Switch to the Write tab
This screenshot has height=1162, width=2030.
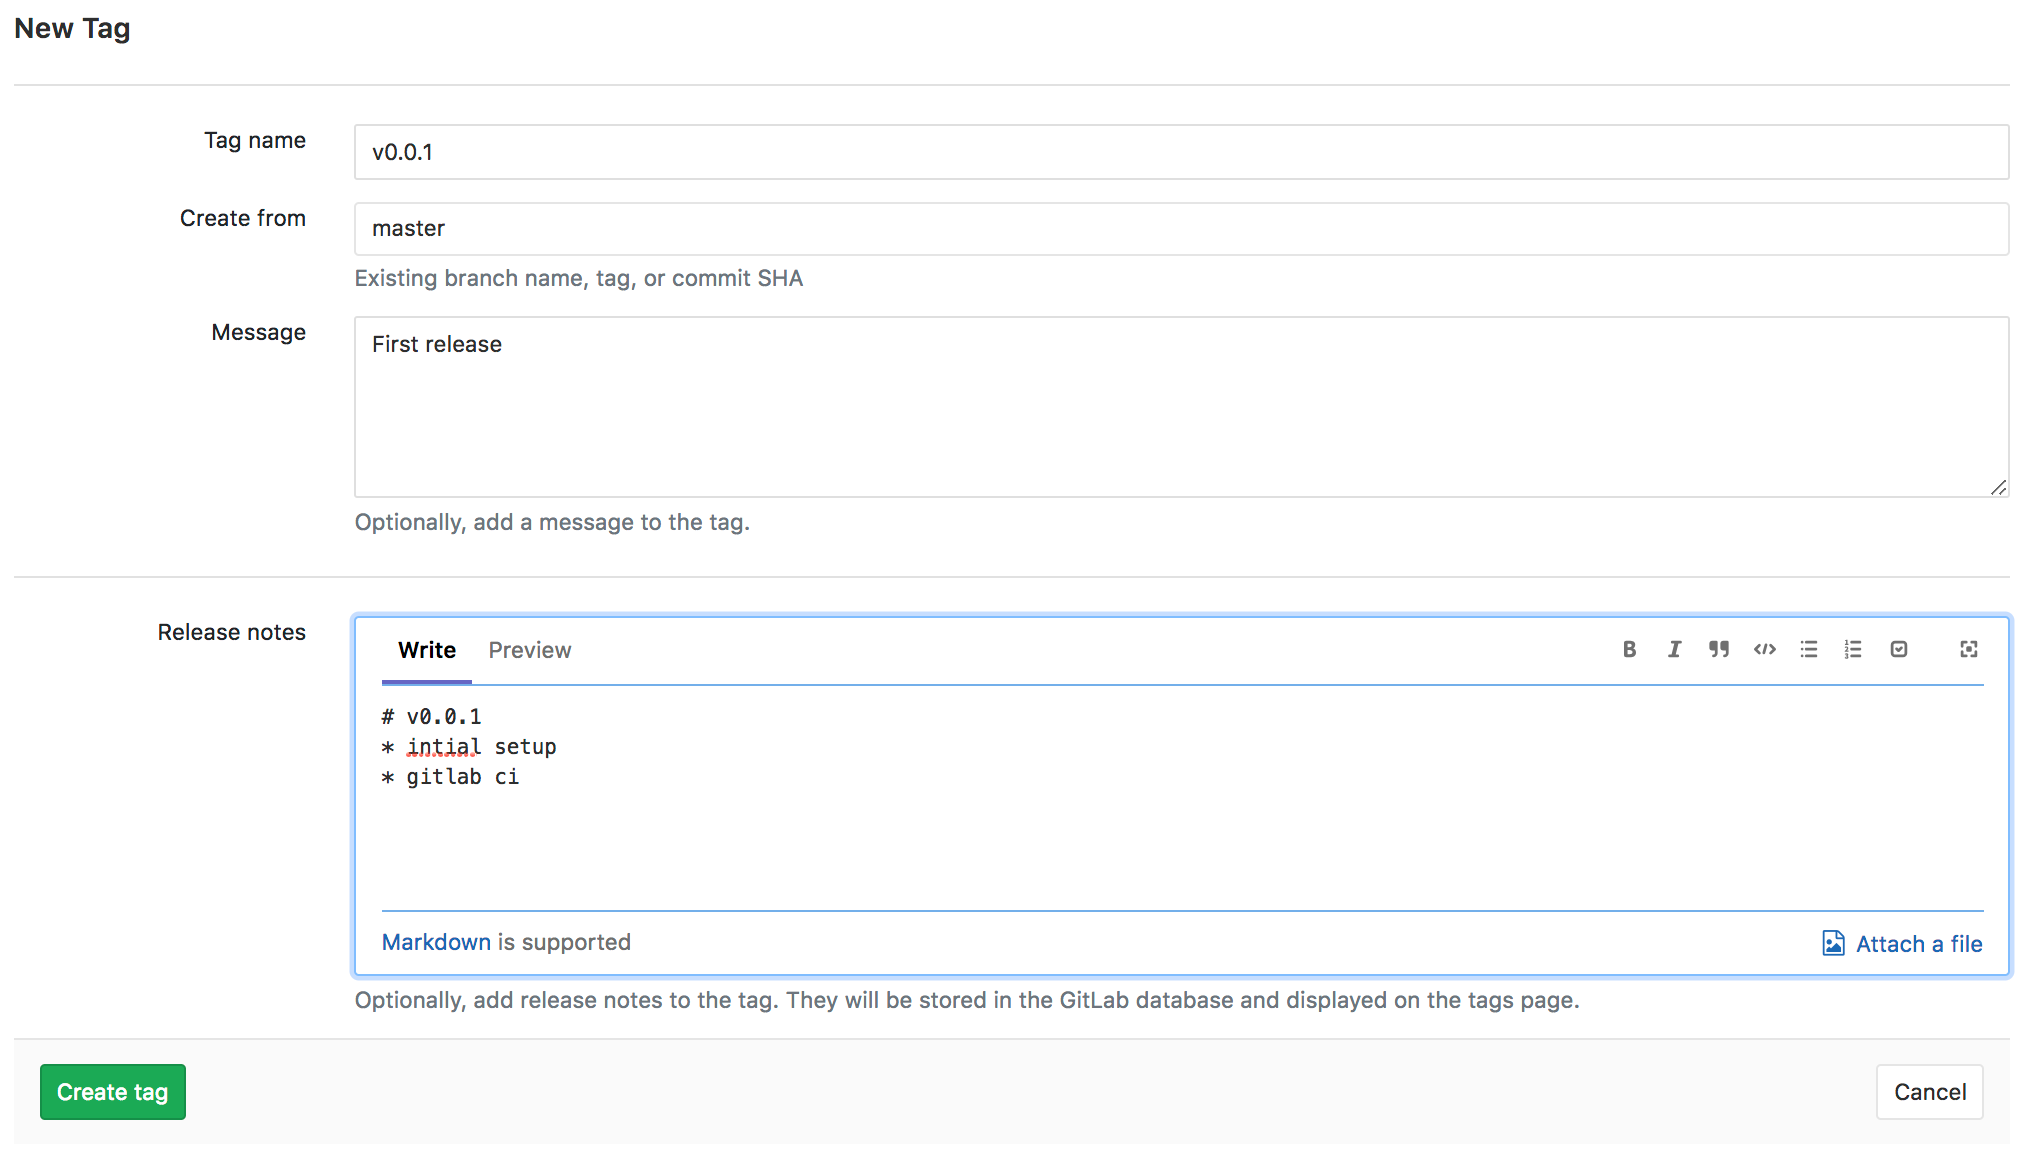(425, 650)
